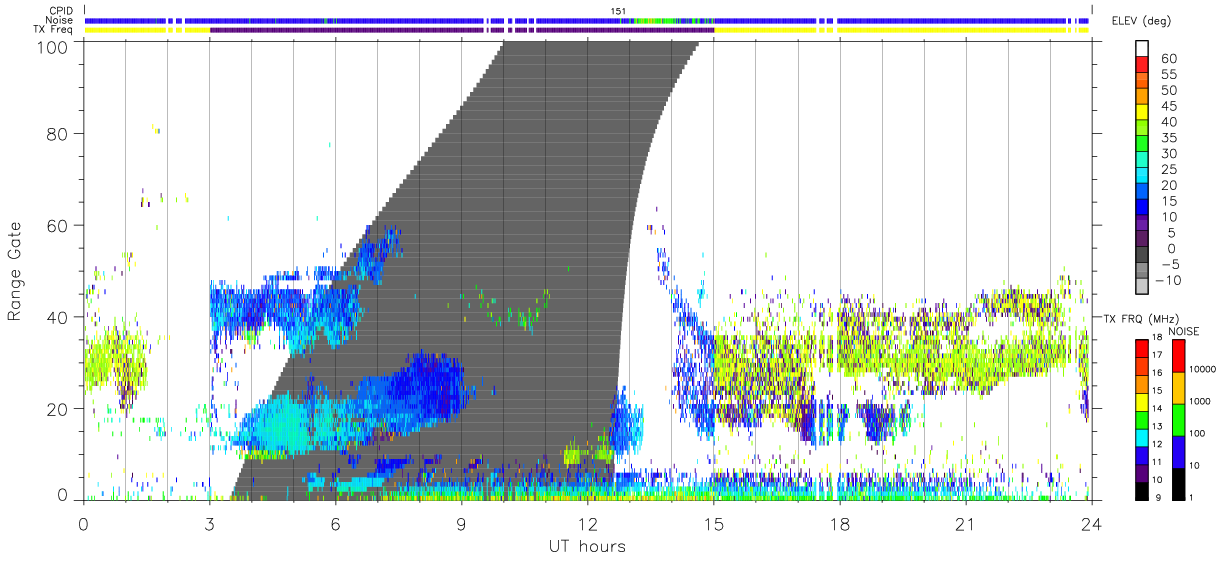Click the '25' label on ELEV colorbar
Screen dimensions: 1228x567
point(1169,169)
